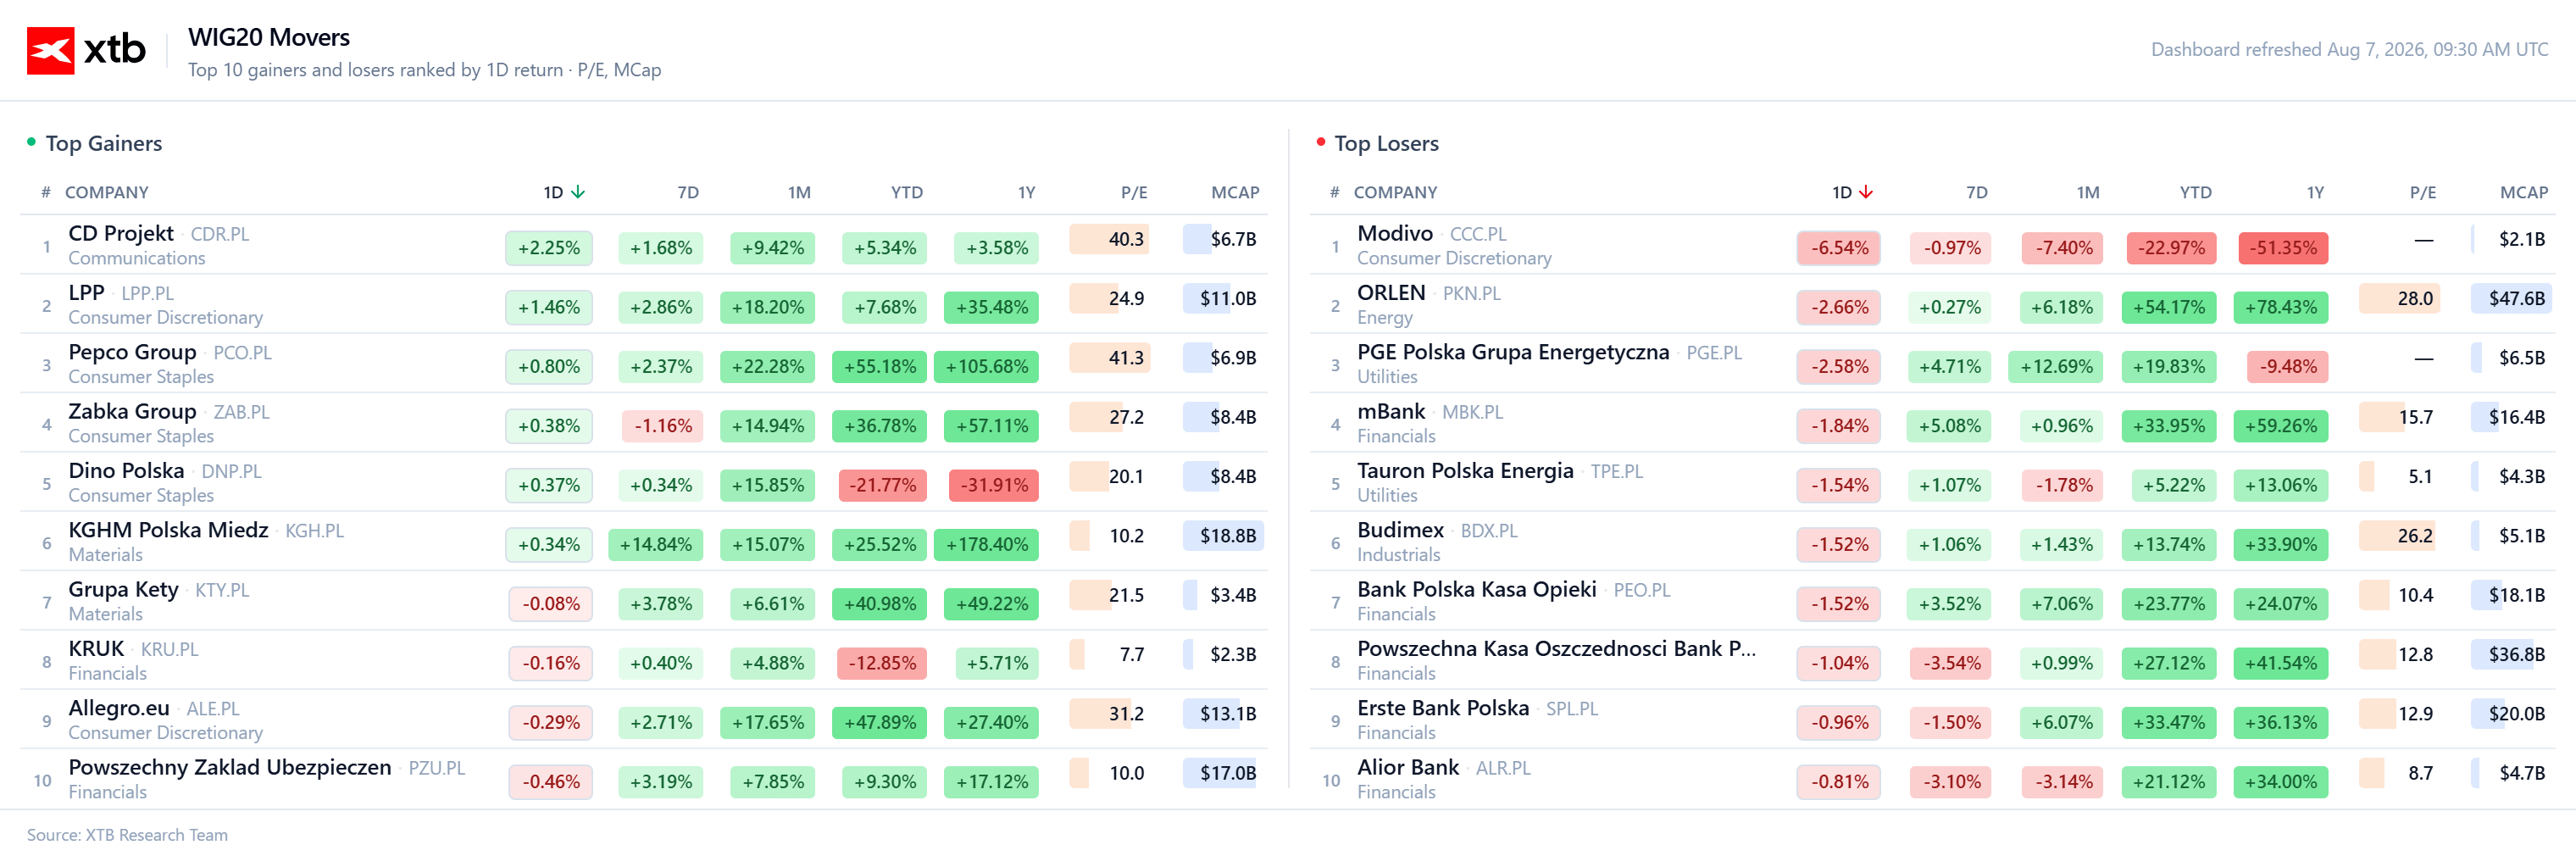Sort Top Gainers by YTD column

click(x=906, y=192)
